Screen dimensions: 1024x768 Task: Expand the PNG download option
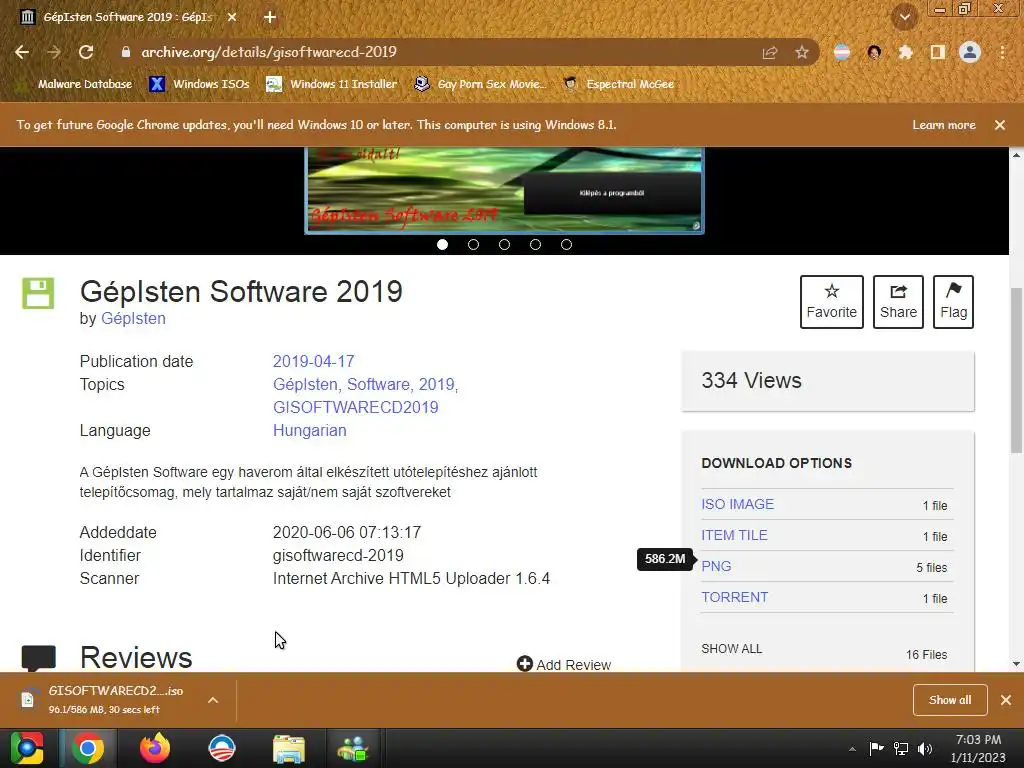[716, 566]
